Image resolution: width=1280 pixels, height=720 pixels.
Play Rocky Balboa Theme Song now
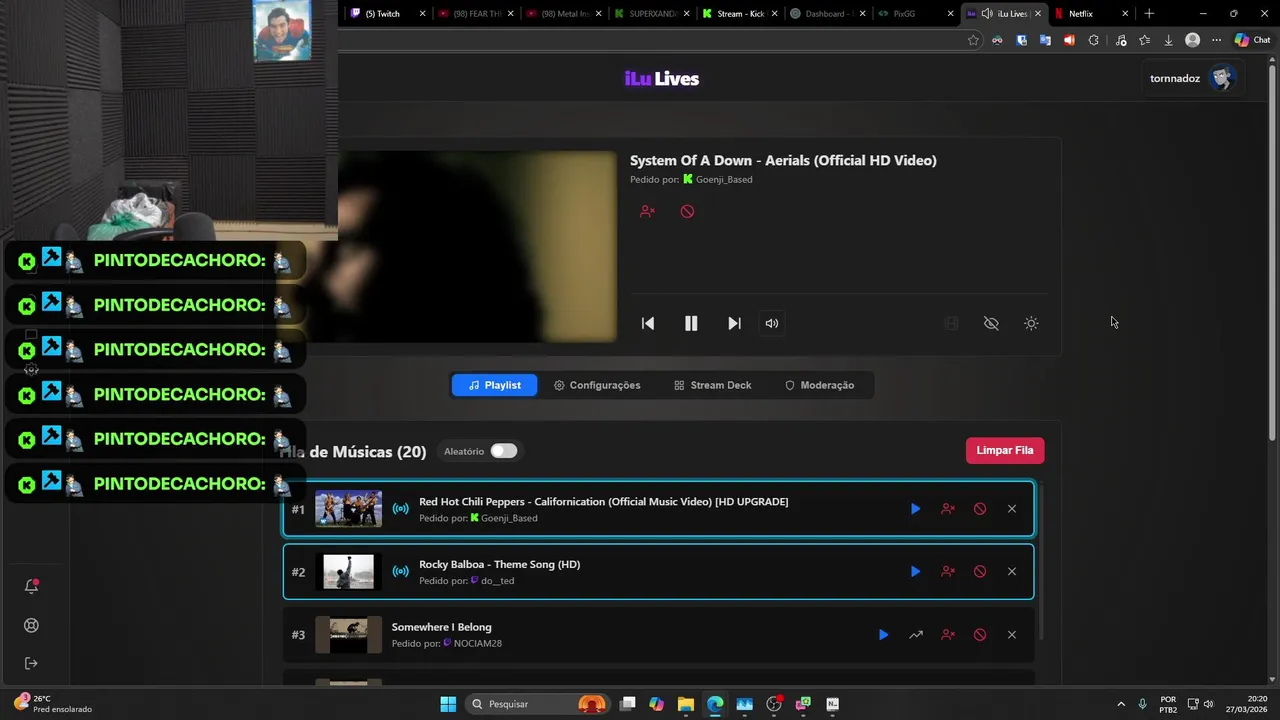(x=915, y=572)
